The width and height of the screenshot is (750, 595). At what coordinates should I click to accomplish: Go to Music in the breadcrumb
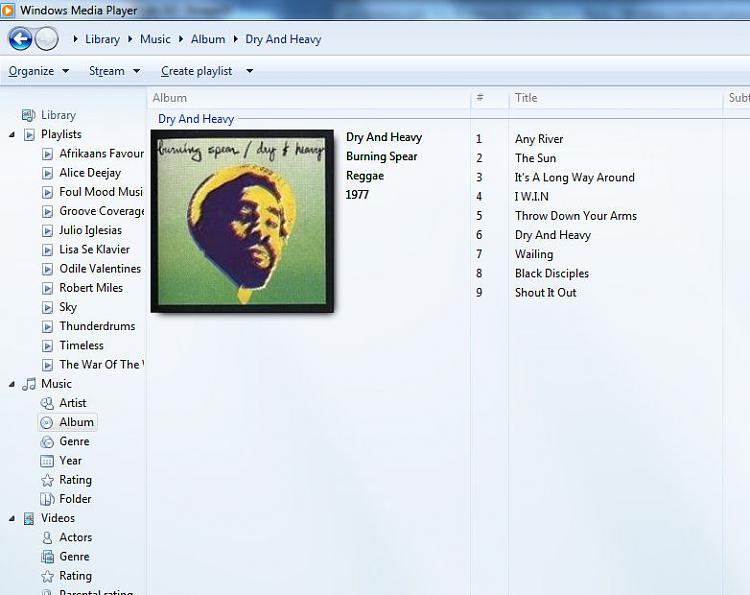(155, 39)
